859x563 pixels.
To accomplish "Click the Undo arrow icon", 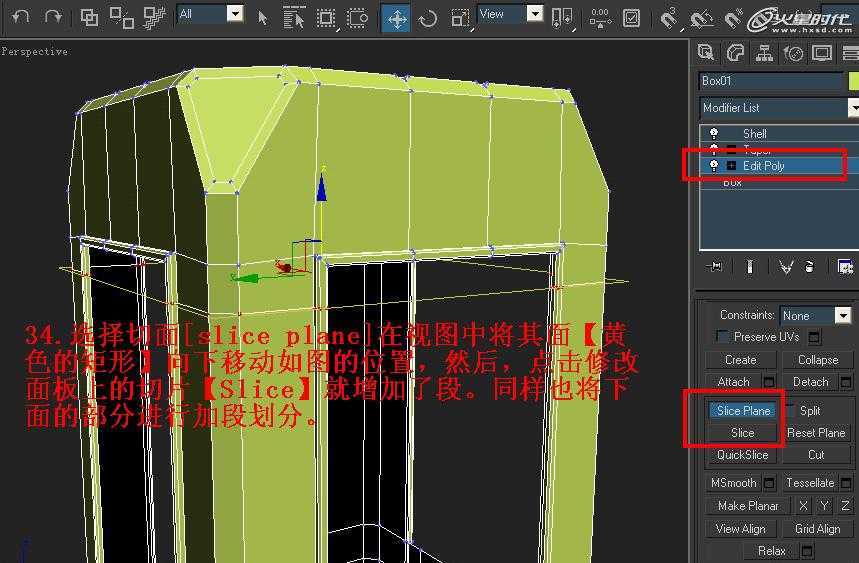I will coord(20,17).
